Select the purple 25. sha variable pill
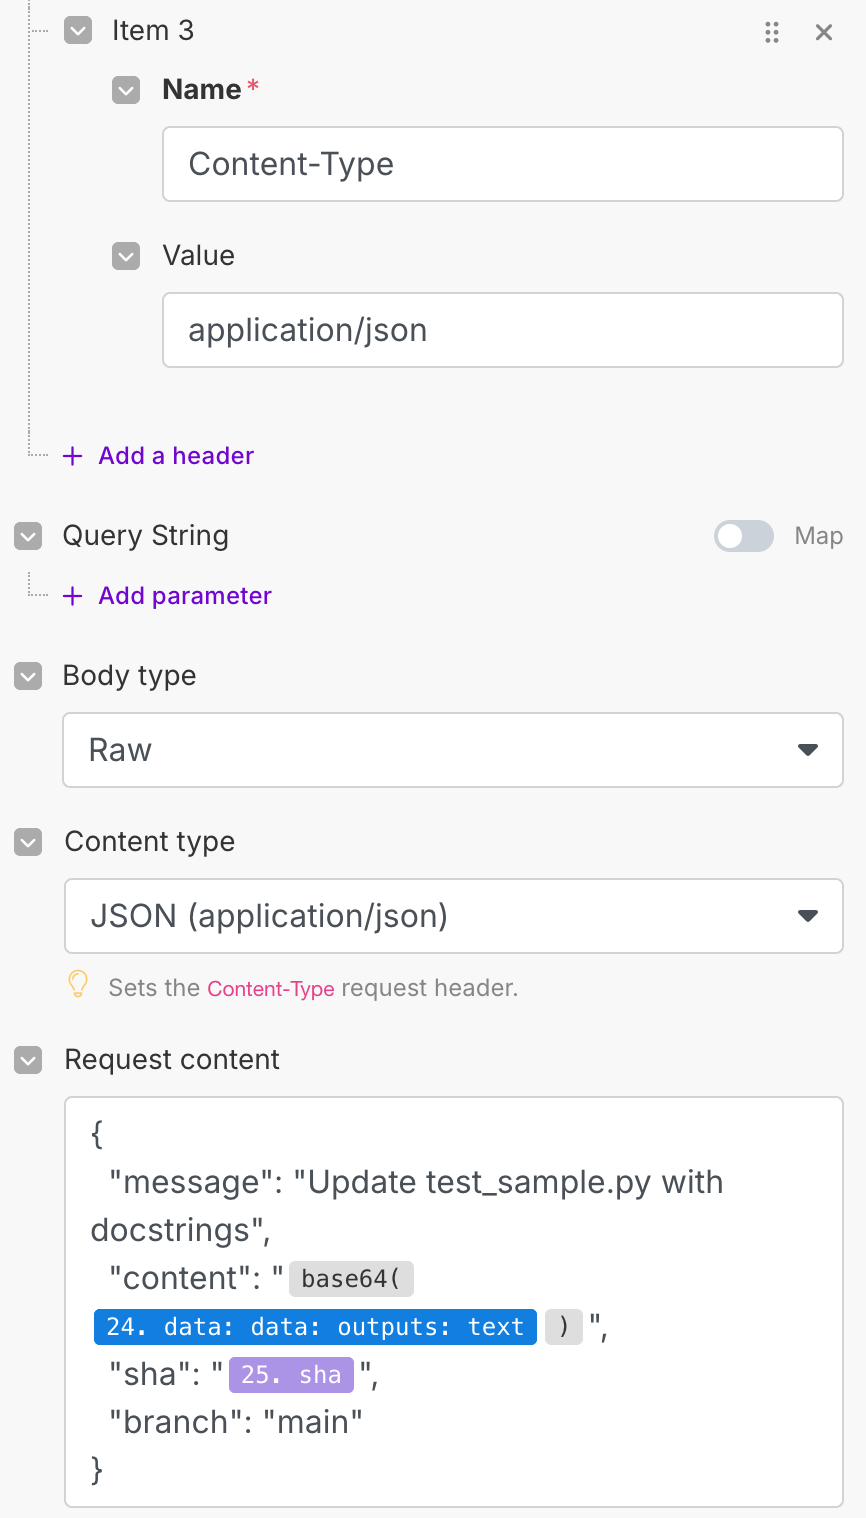866x1518 pixels. tap(291, 1375)
